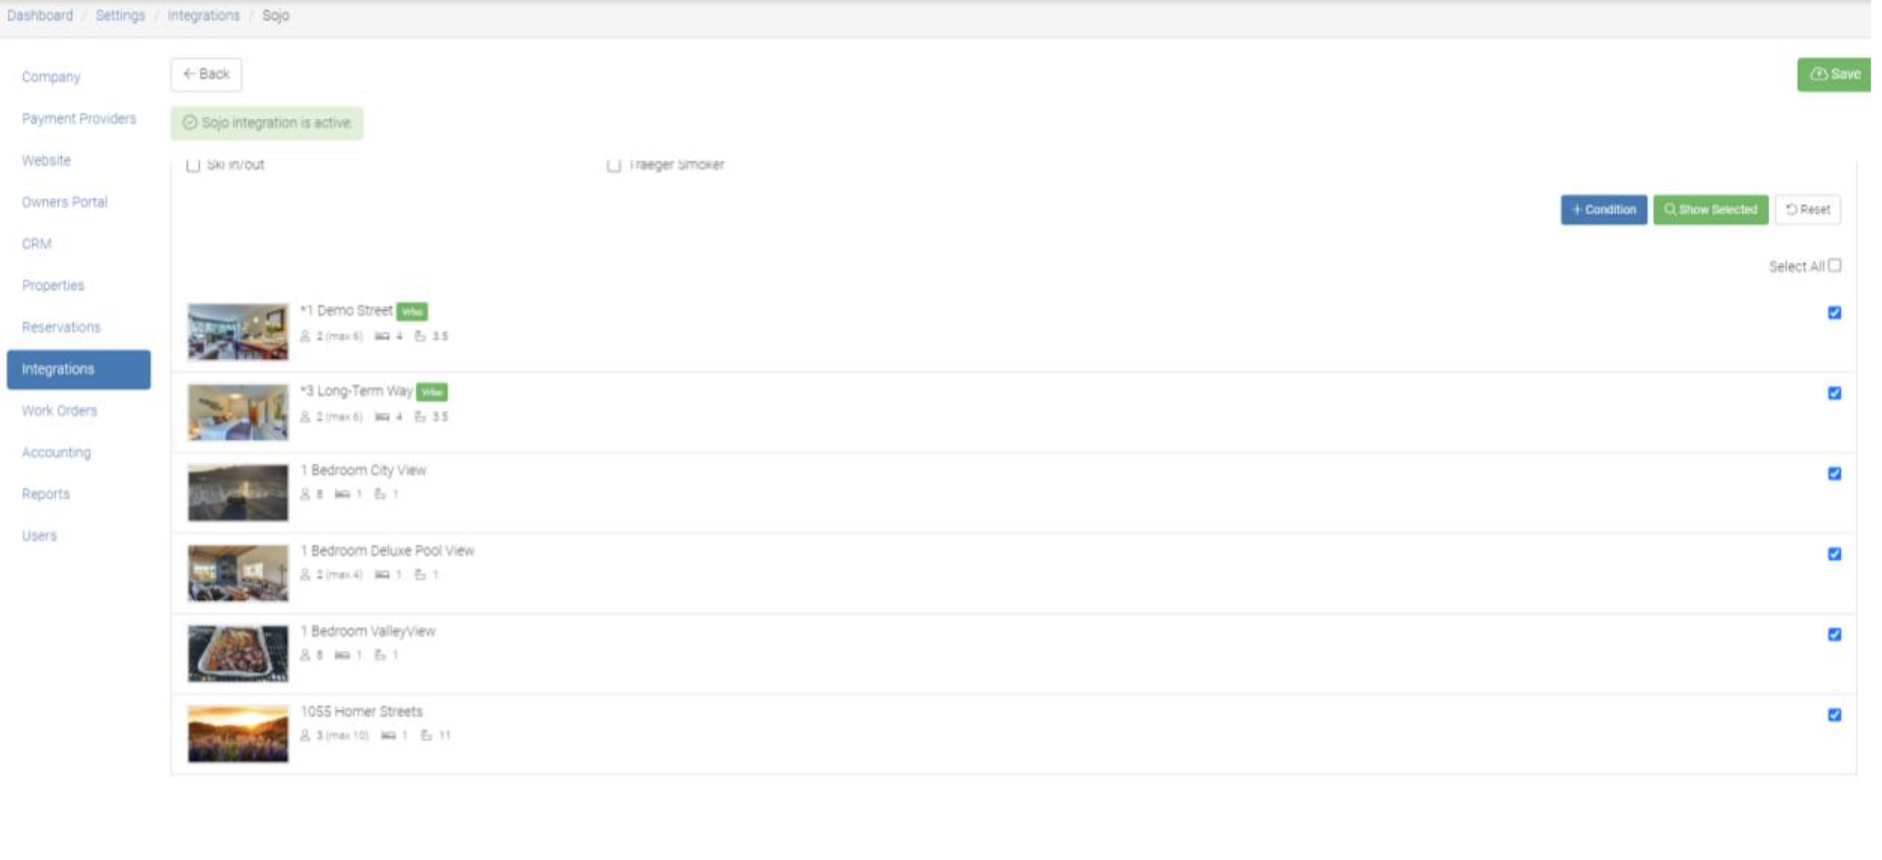Enable the Traeger Smoker checkbox
This screenshot has height=860, width=1882.
click(614, 165)
